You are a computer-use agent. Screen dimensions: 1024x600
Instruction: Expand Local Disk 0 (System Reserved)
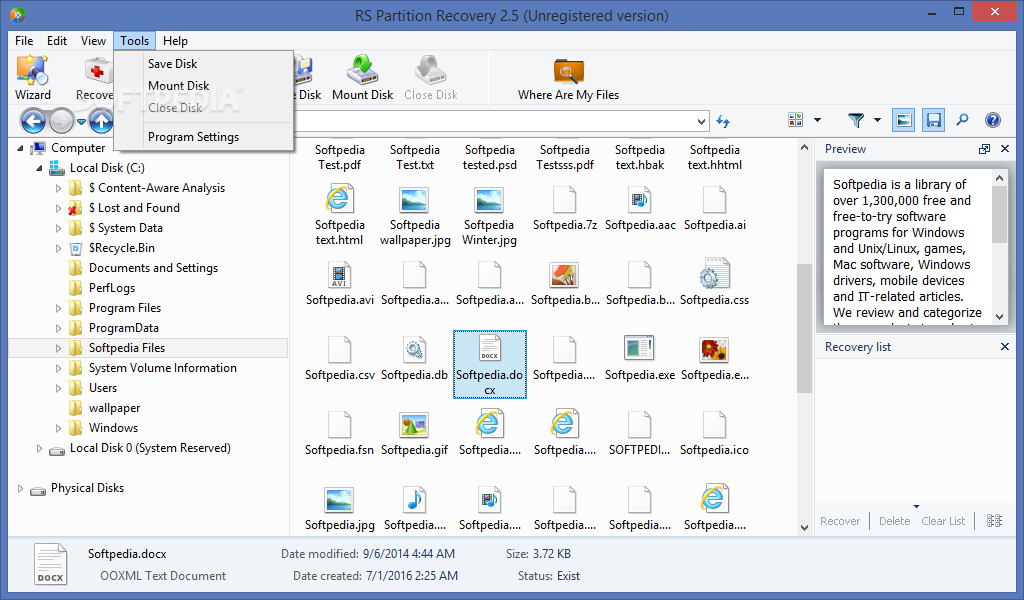point(39,449)
